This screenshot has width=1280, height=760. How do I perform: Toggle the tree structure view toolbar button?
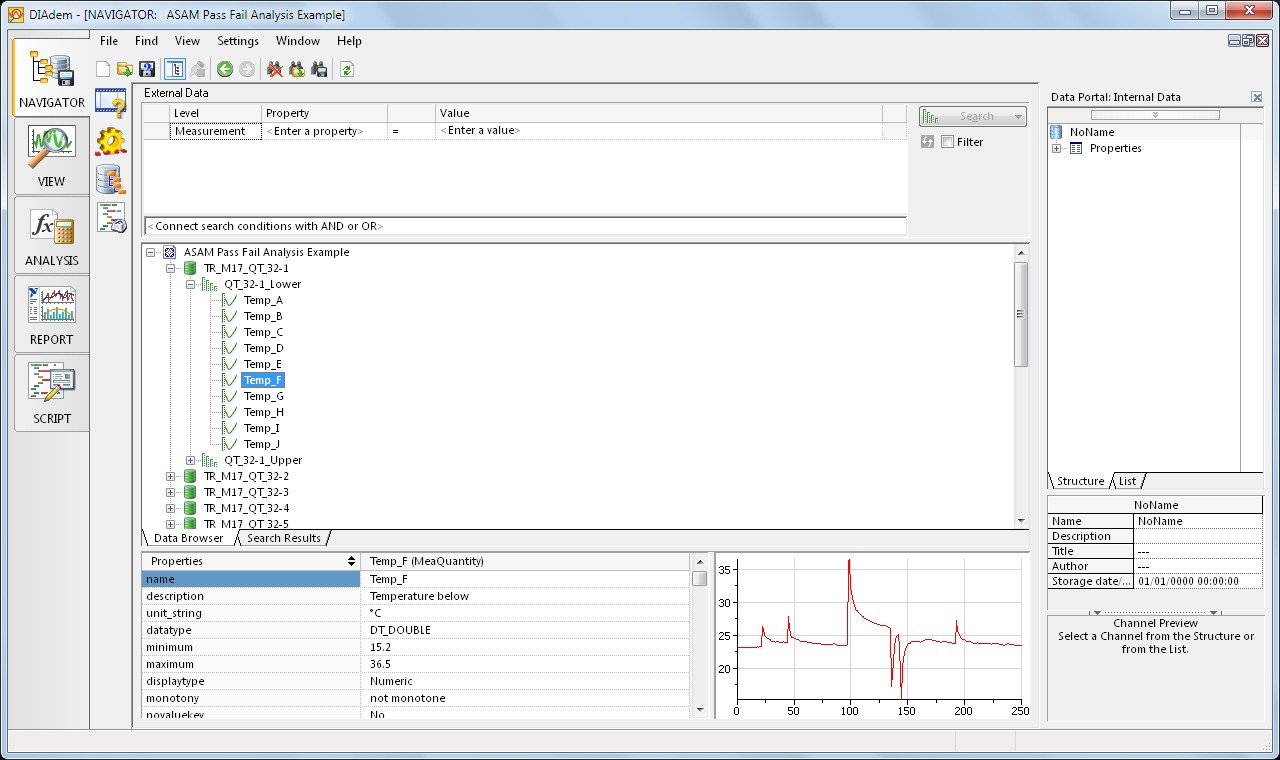point(174,69)
